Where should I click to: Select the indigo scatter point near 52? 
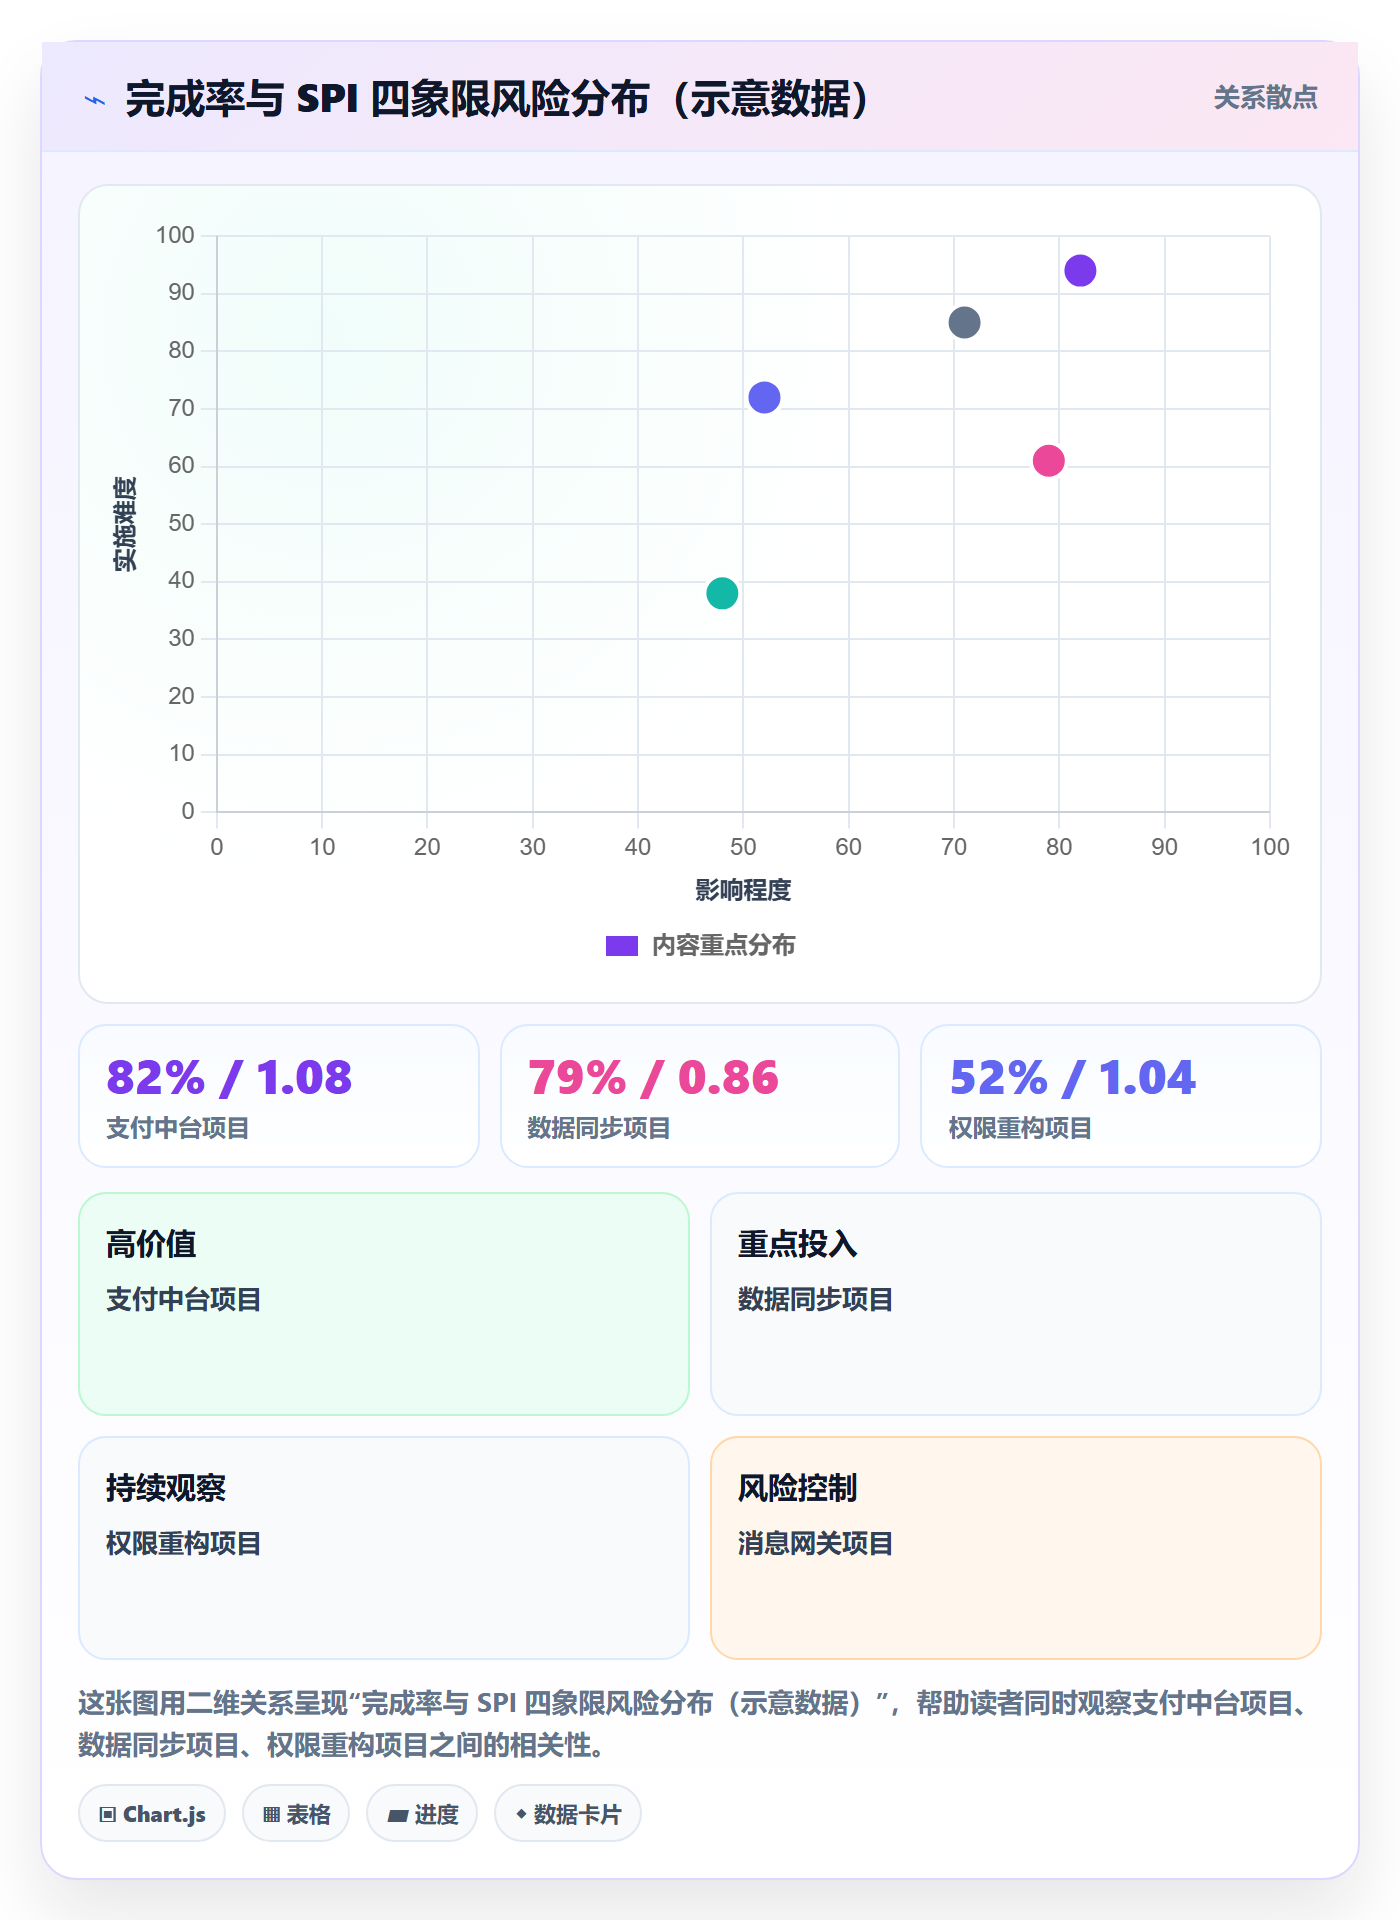point(764,398)
